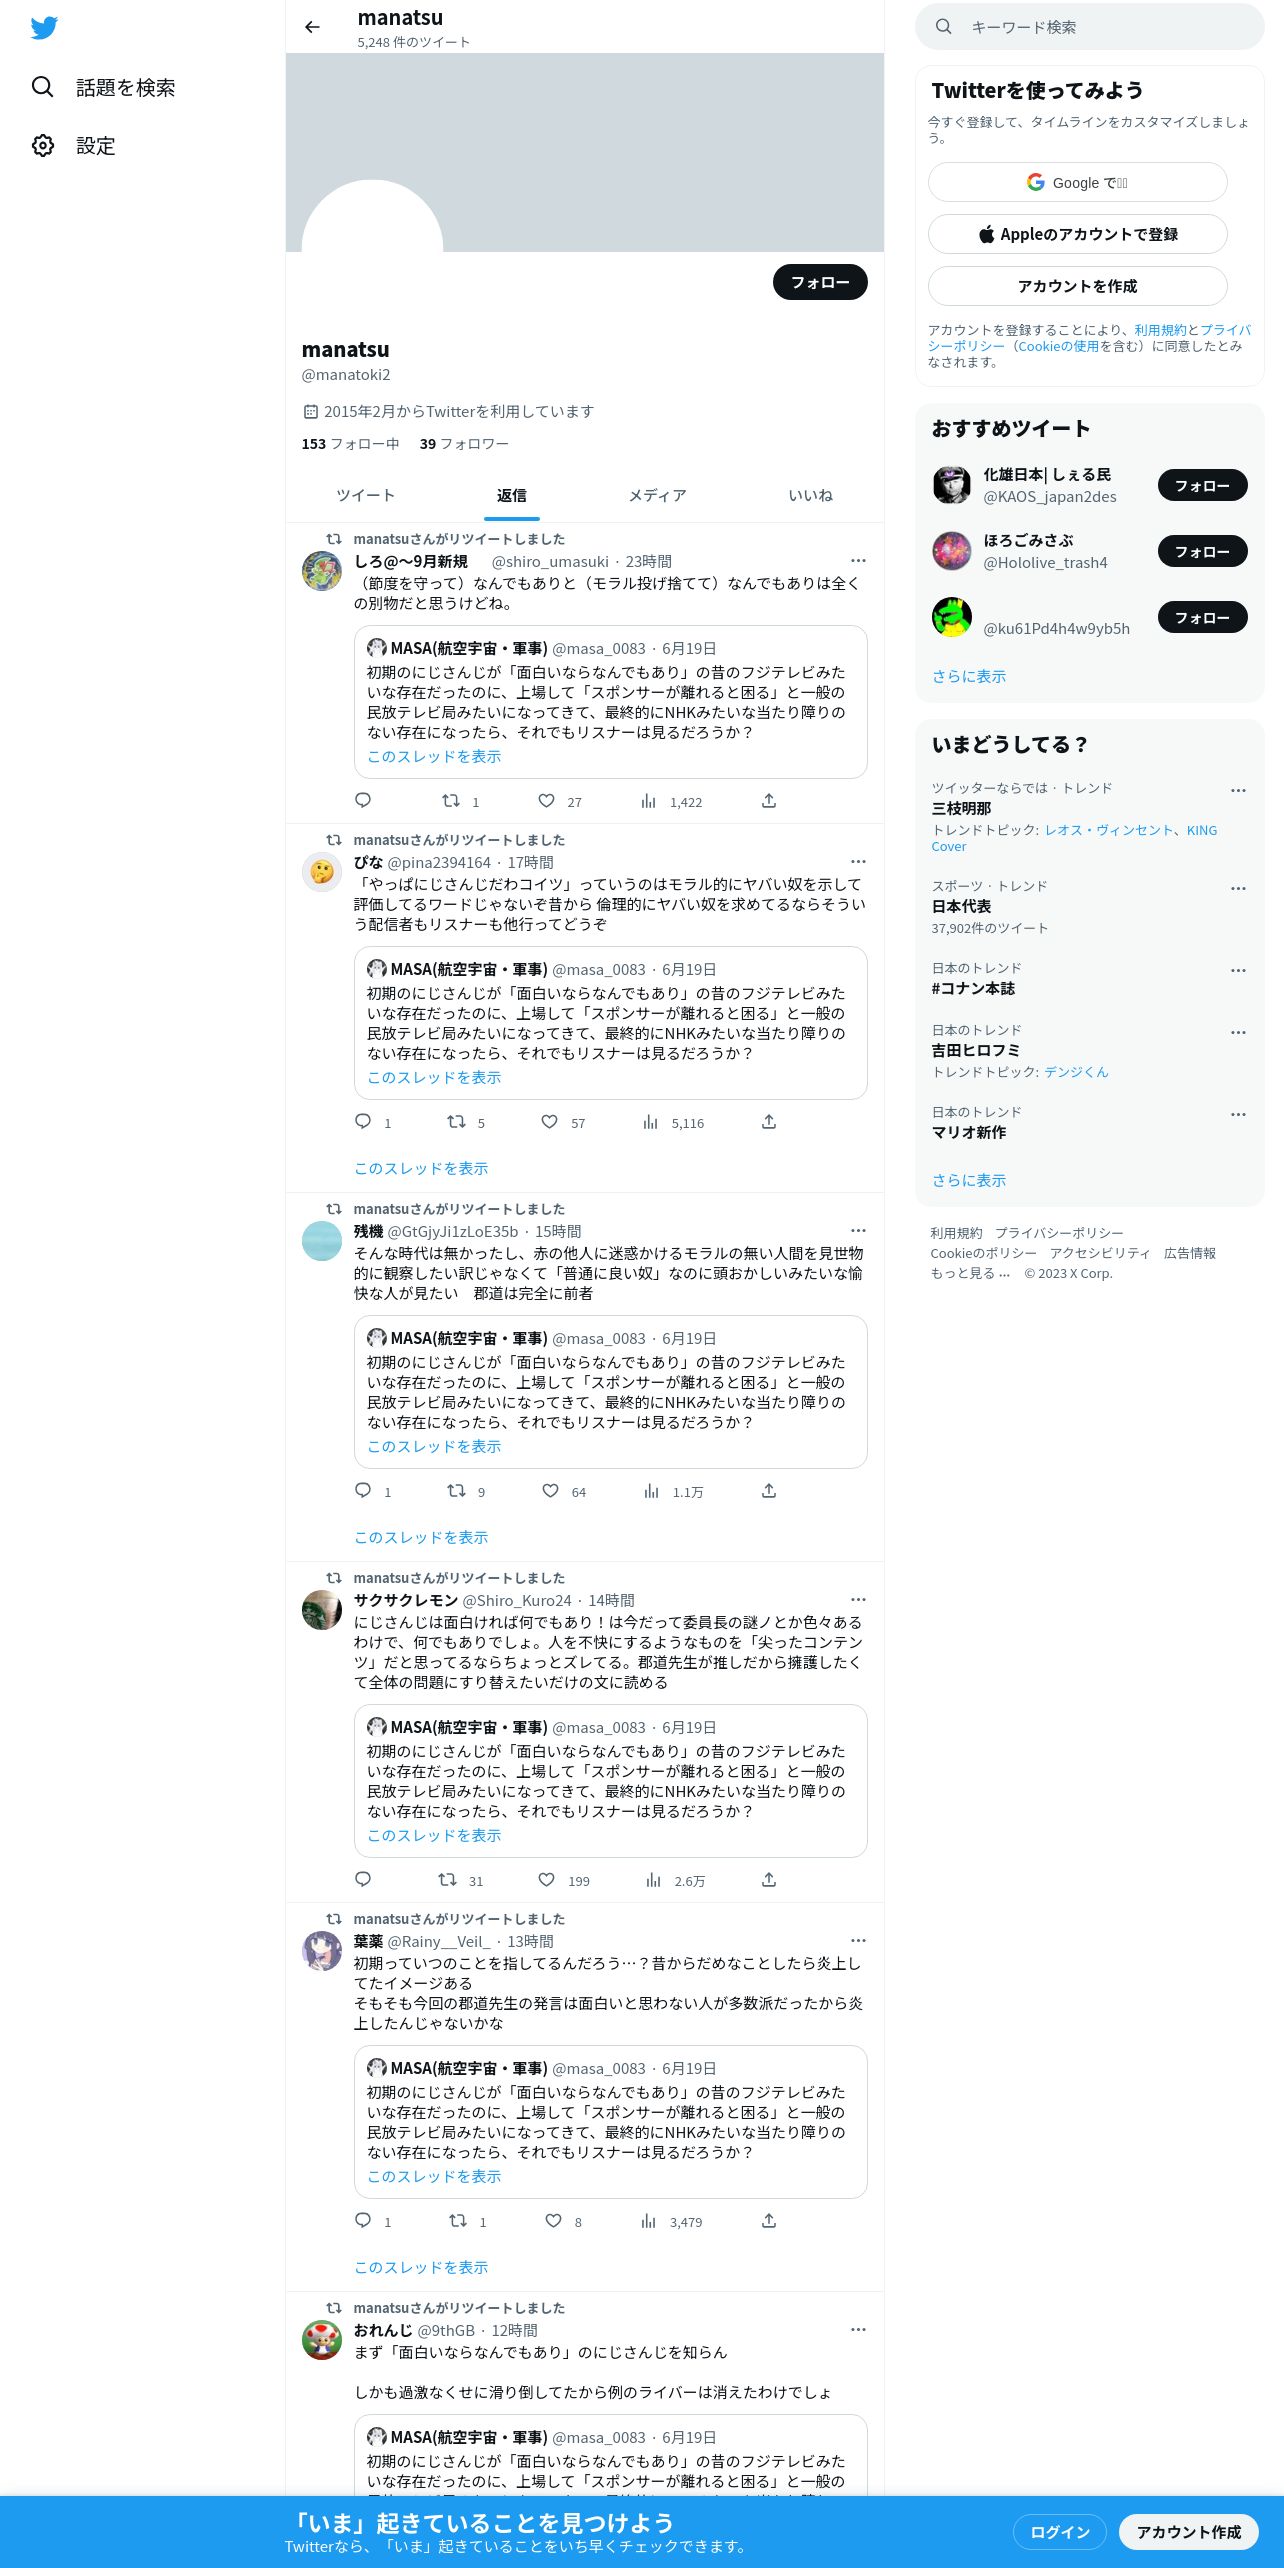
Task: Open the メディア tab
Action: [x=657, y=495]
